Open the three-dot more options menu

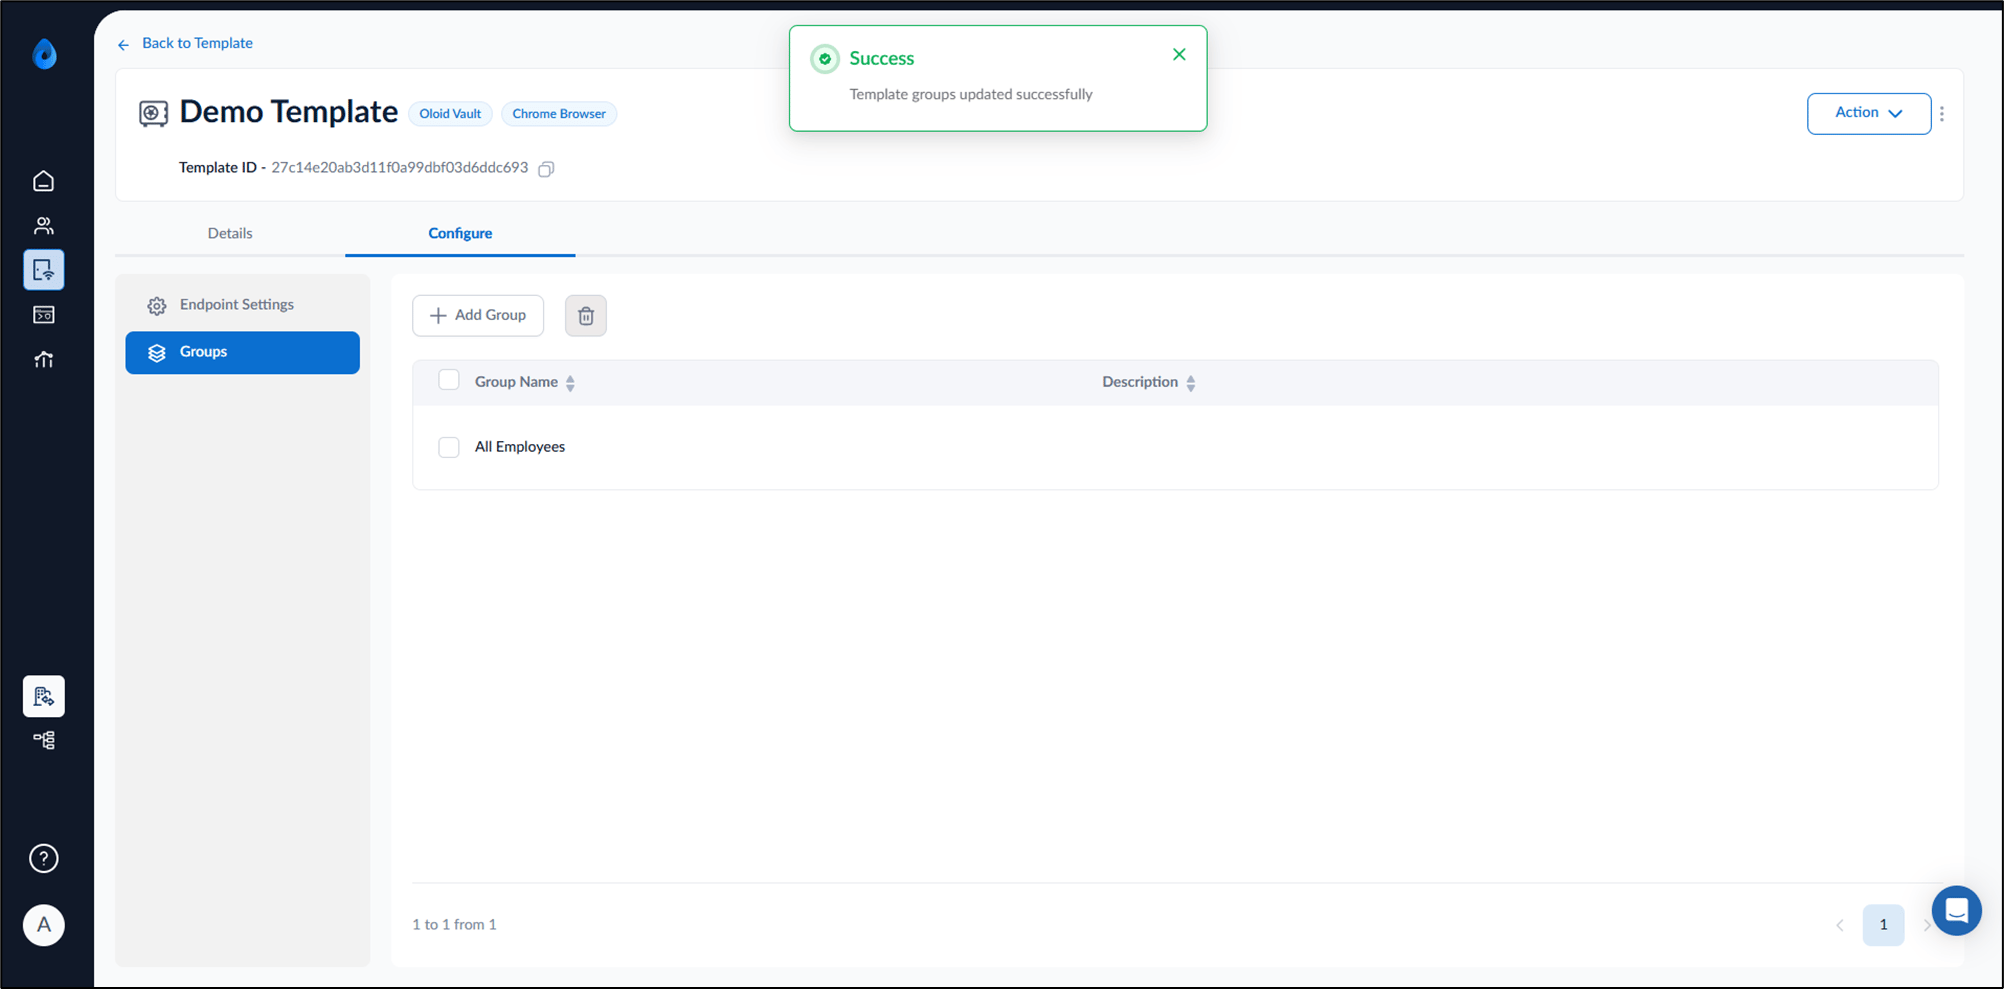(1942, 114)
